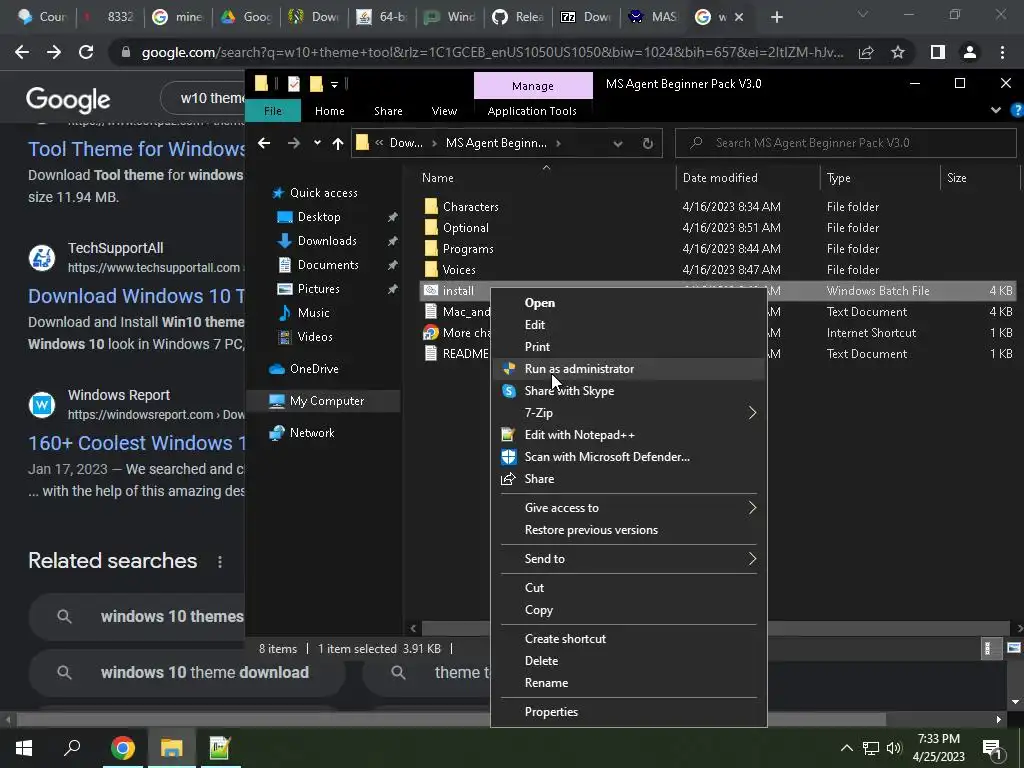The image size is (1024, 768).
Task: Select Network in the sidebar
Action: [x=312, y=433]
